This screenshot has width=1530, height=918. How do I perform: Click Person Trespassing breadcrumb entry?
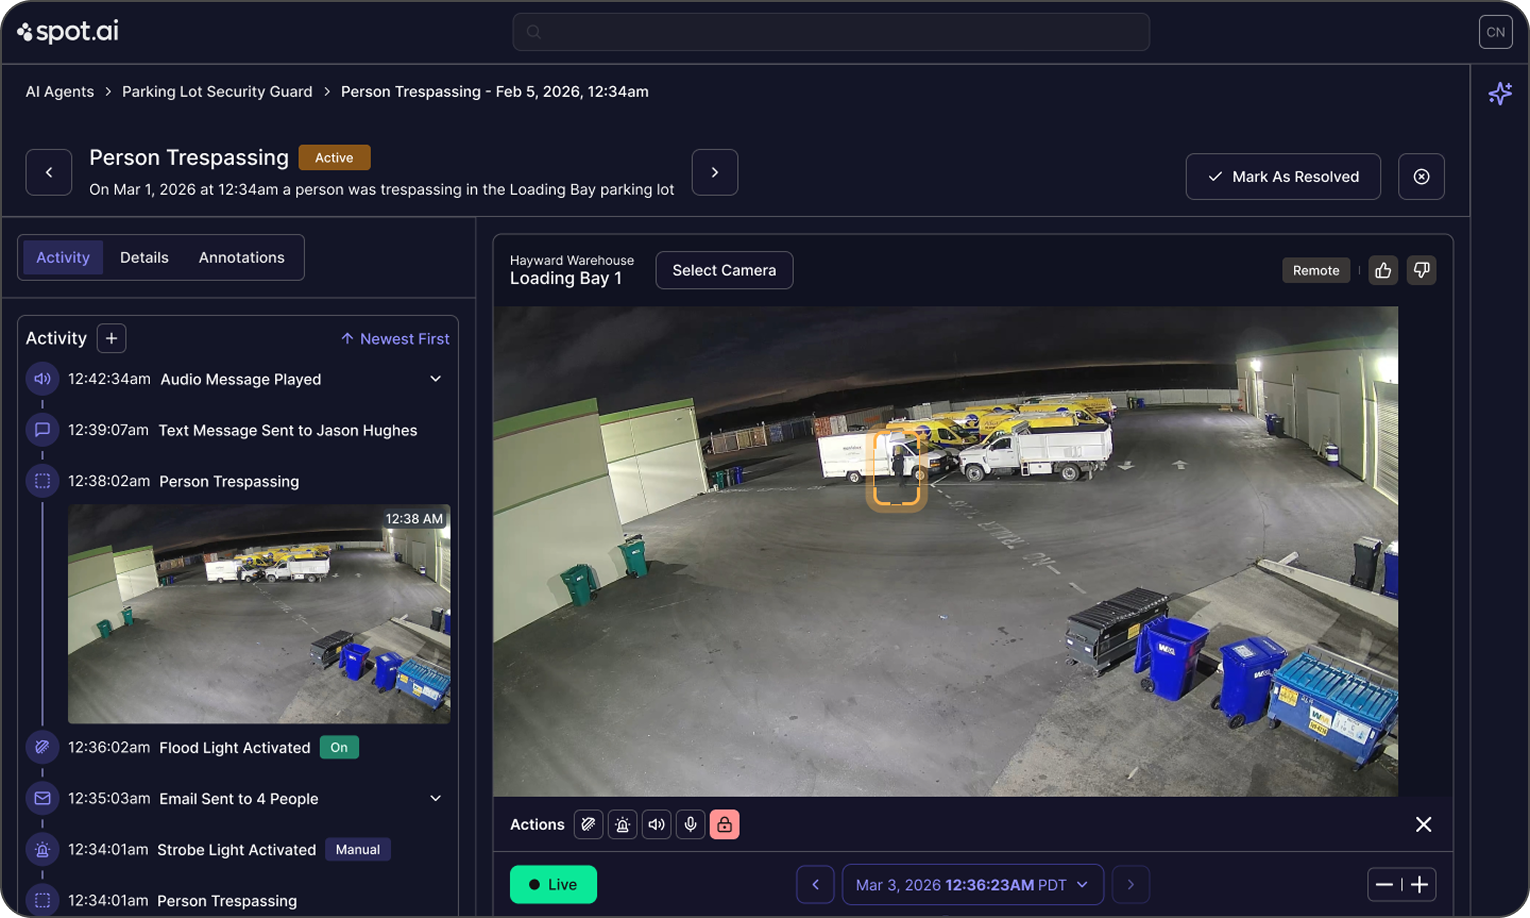coord(495,91)
